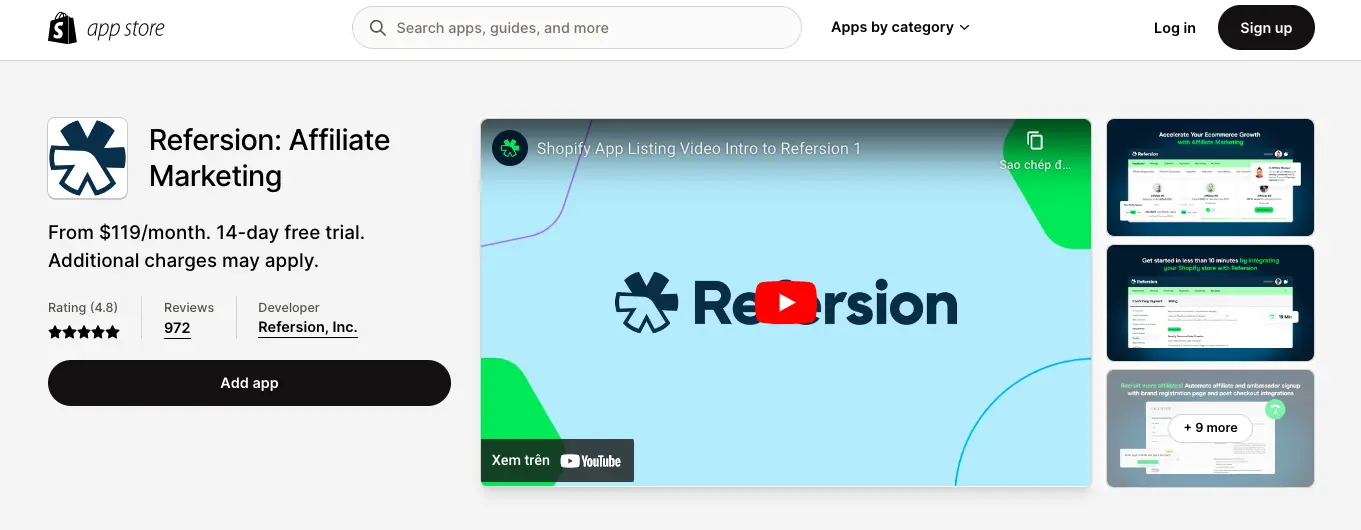This screenshot has width=1361, height=530.
Task: Open the video title link
Action: point(698,148)
